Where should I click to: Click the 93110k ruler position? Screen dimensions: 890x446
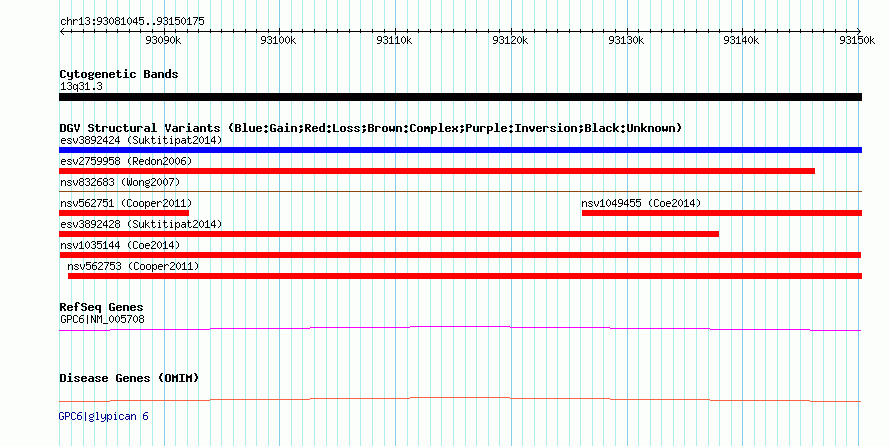click(394, 40)
